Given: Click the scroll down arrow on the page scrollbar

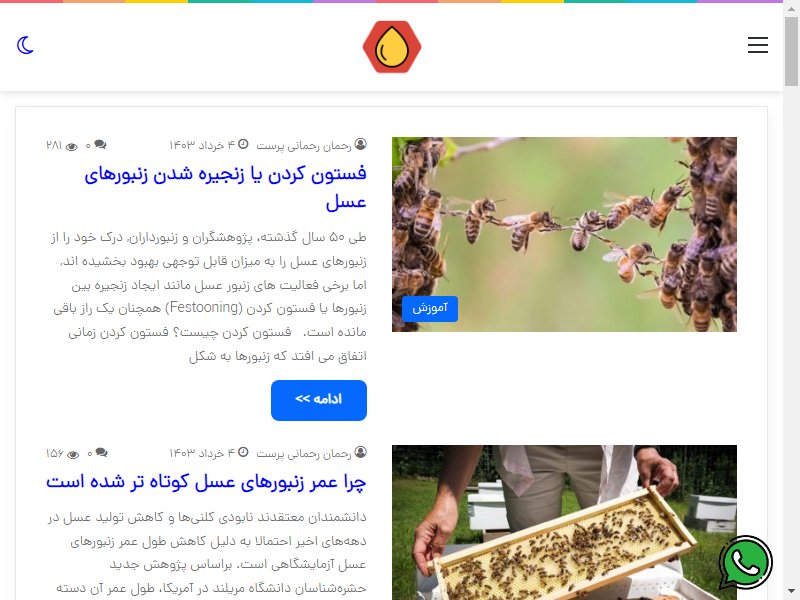Looking at the screenshot, I should pos(791,594).
